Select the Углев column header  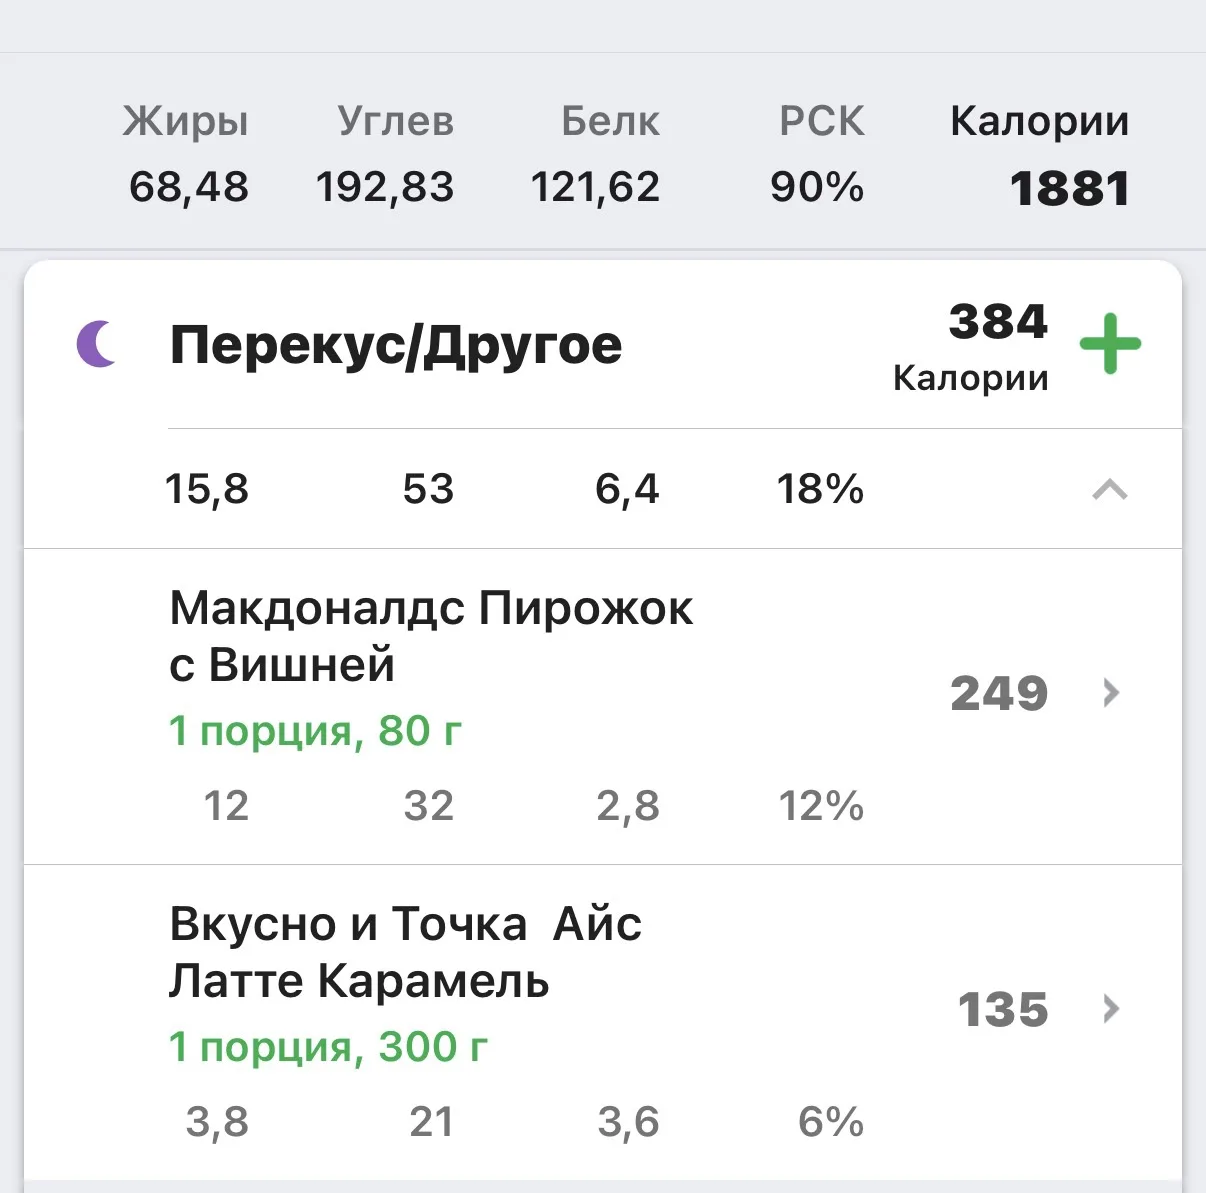tap(395, 122)
